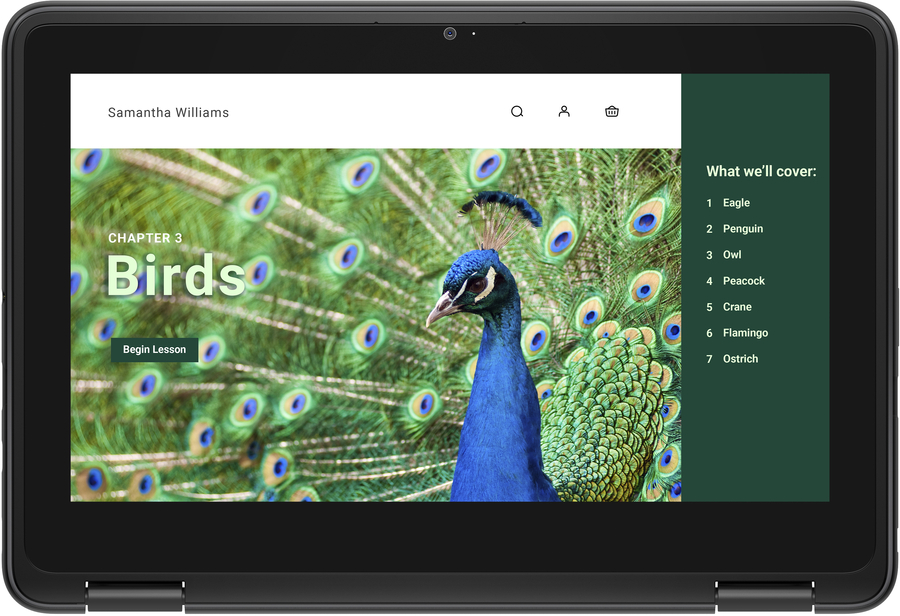Select Eagle in the cover list
Viewport: 900px width, 616px height.
coord(736,203)
